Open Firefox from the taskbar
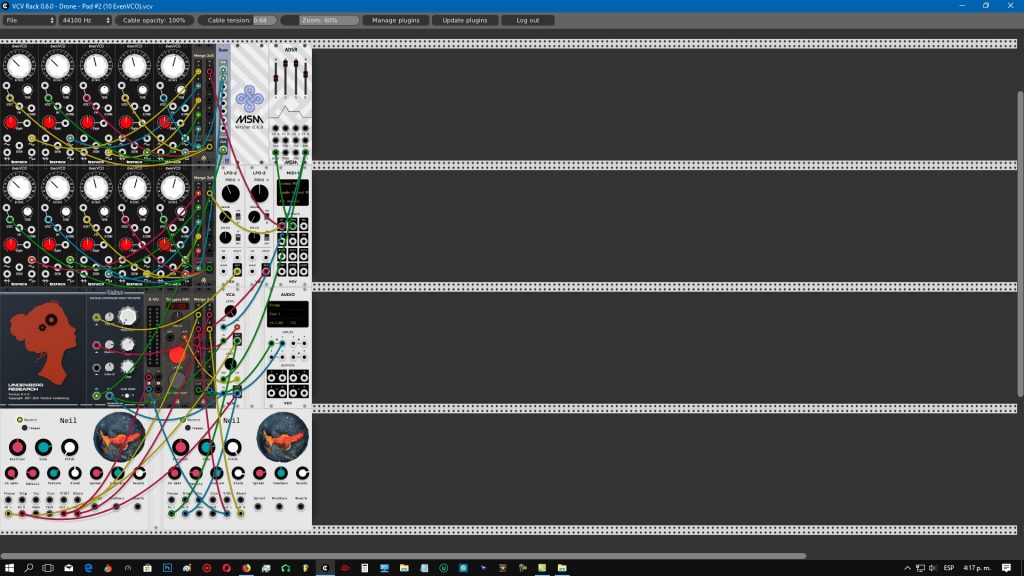1024x576 pixels. [x=246, y=568]
